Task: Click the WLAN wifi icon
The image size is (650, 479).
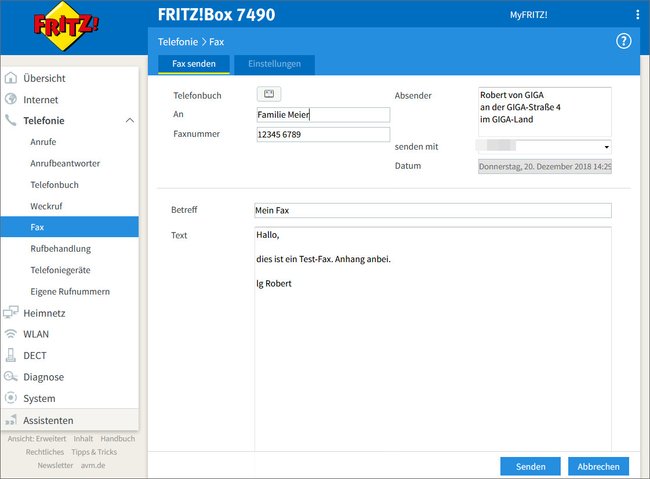Action: click(11, 334)
